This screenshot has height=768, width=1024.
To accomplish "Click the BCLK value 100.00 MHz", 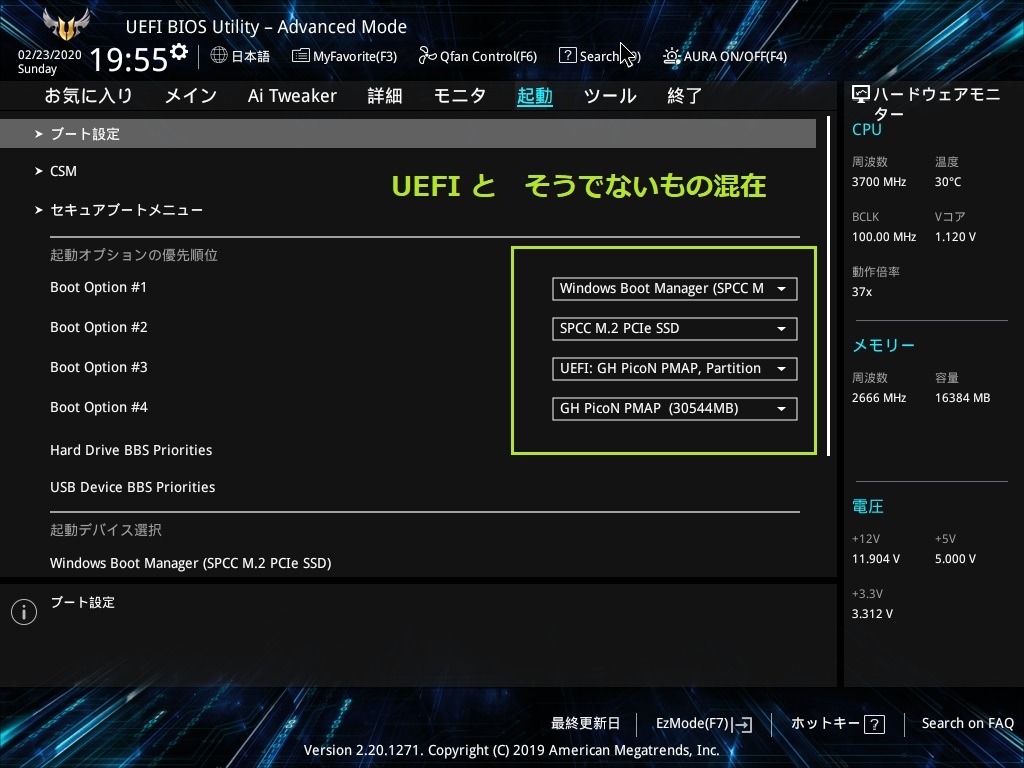I will pos(884,237).
